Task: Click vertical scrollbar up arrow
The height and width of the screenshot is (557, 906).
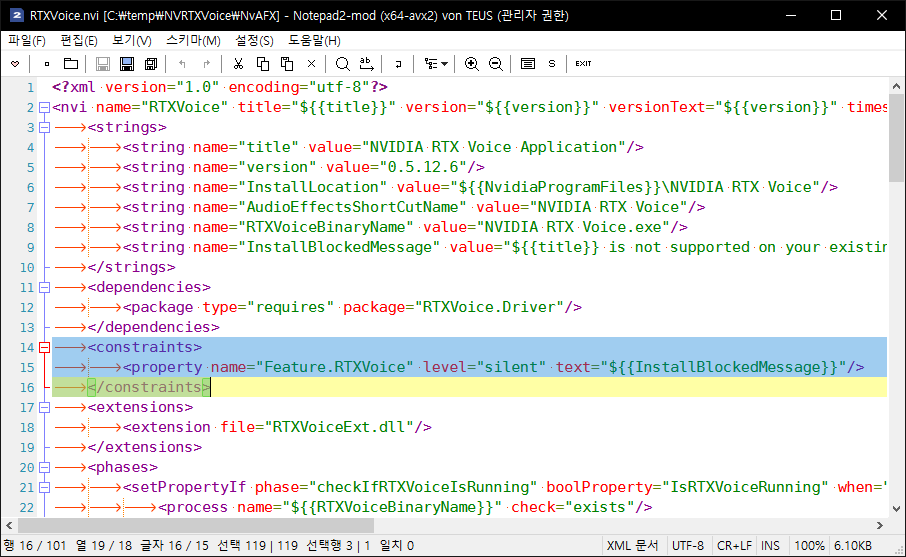Action: pos(896,87)
